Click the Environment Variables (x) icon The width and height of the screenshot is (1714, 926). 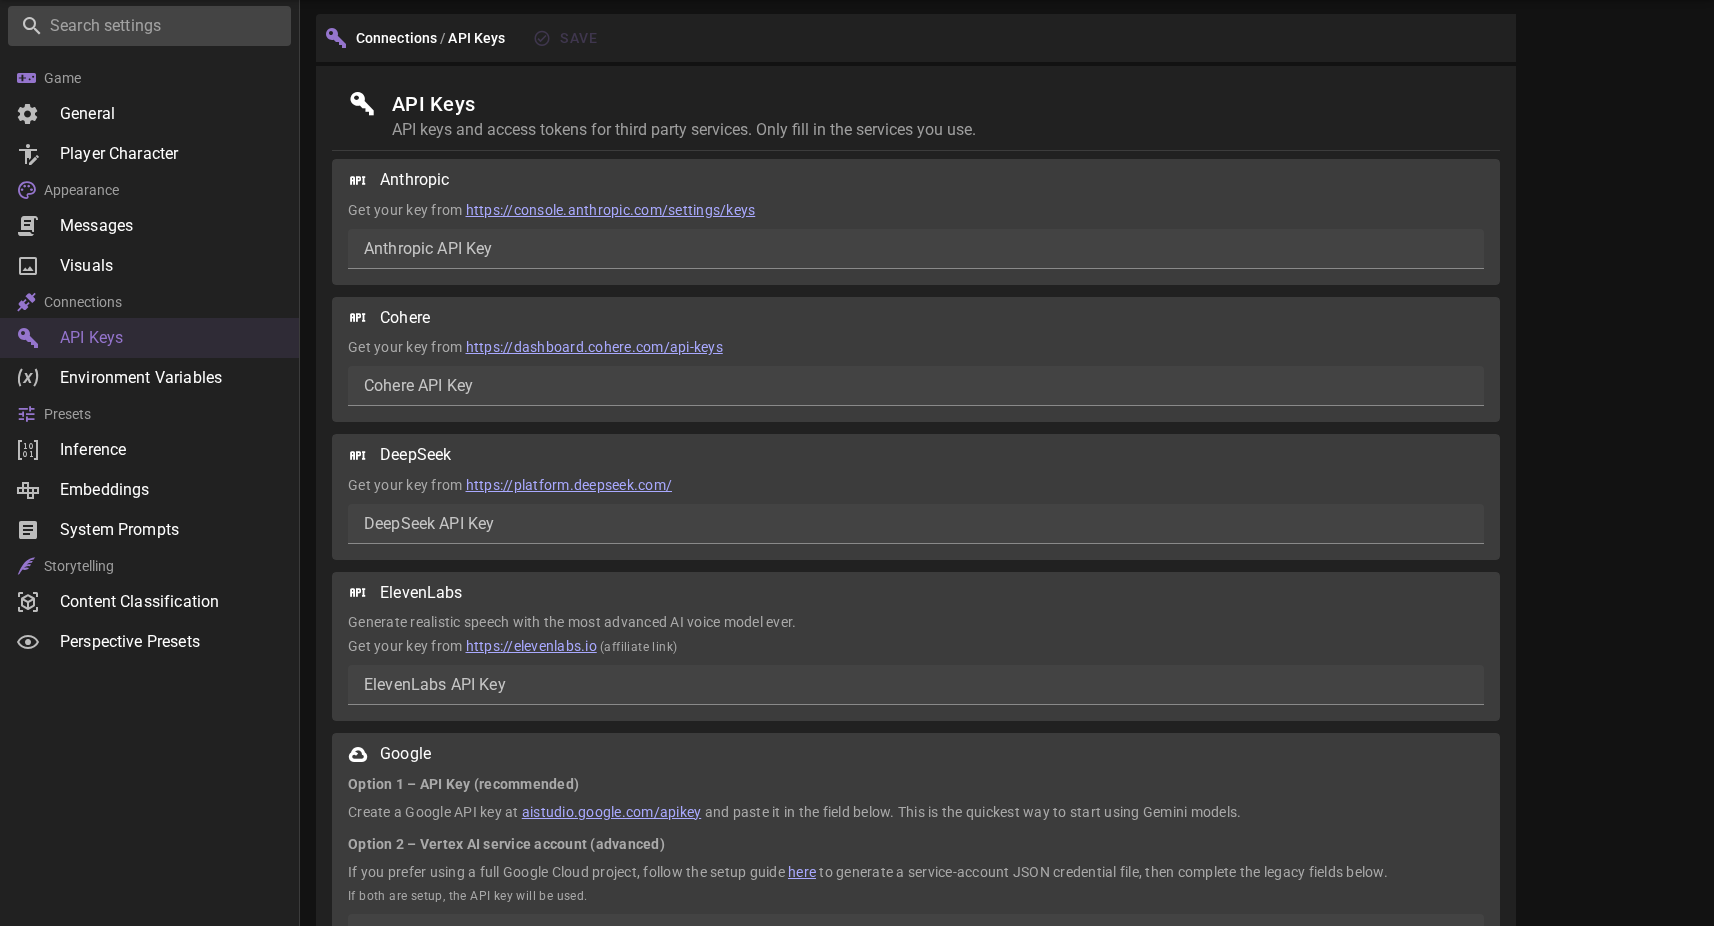(x=28, y=378)
